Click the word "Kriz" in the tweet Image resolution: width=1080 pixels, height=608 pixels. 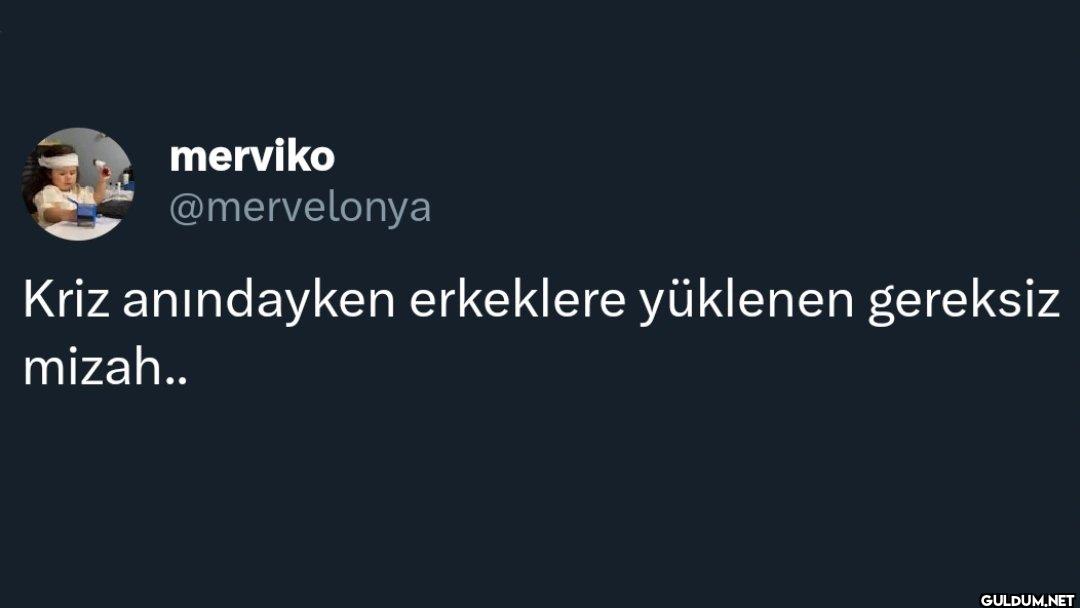[x=66, y=300]
